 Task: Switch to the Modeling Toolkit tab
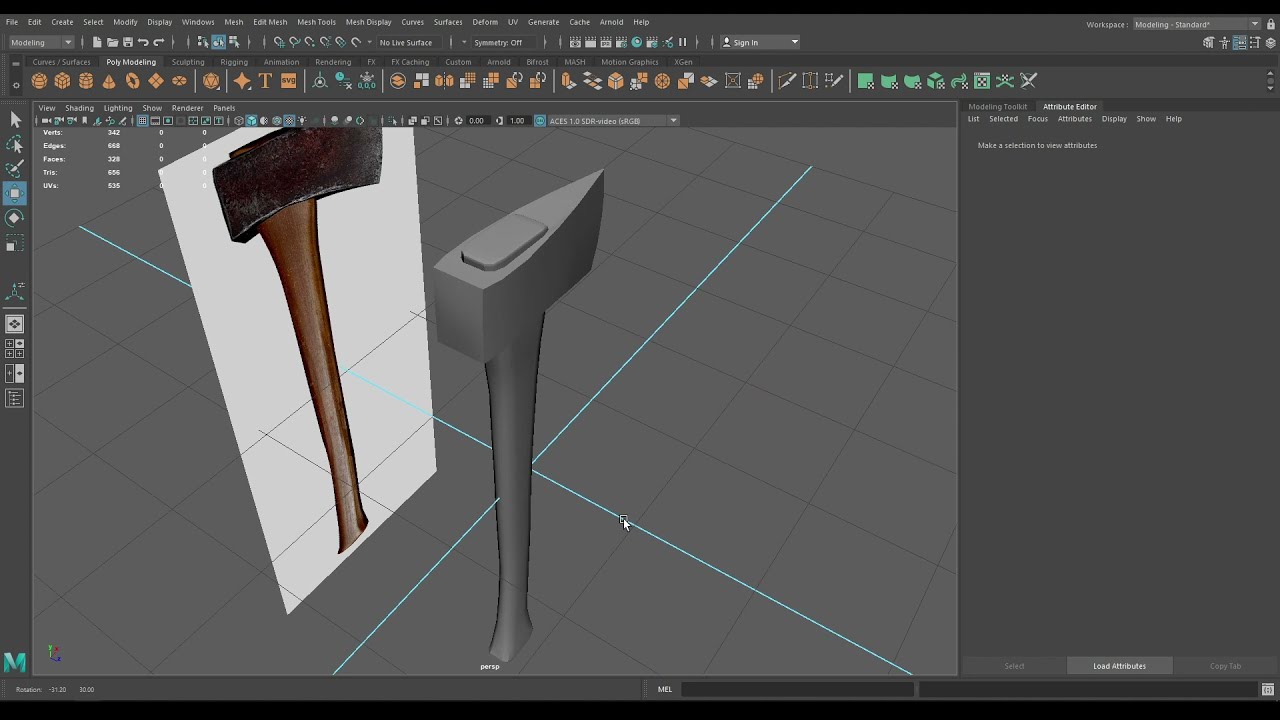coord(997,106)
